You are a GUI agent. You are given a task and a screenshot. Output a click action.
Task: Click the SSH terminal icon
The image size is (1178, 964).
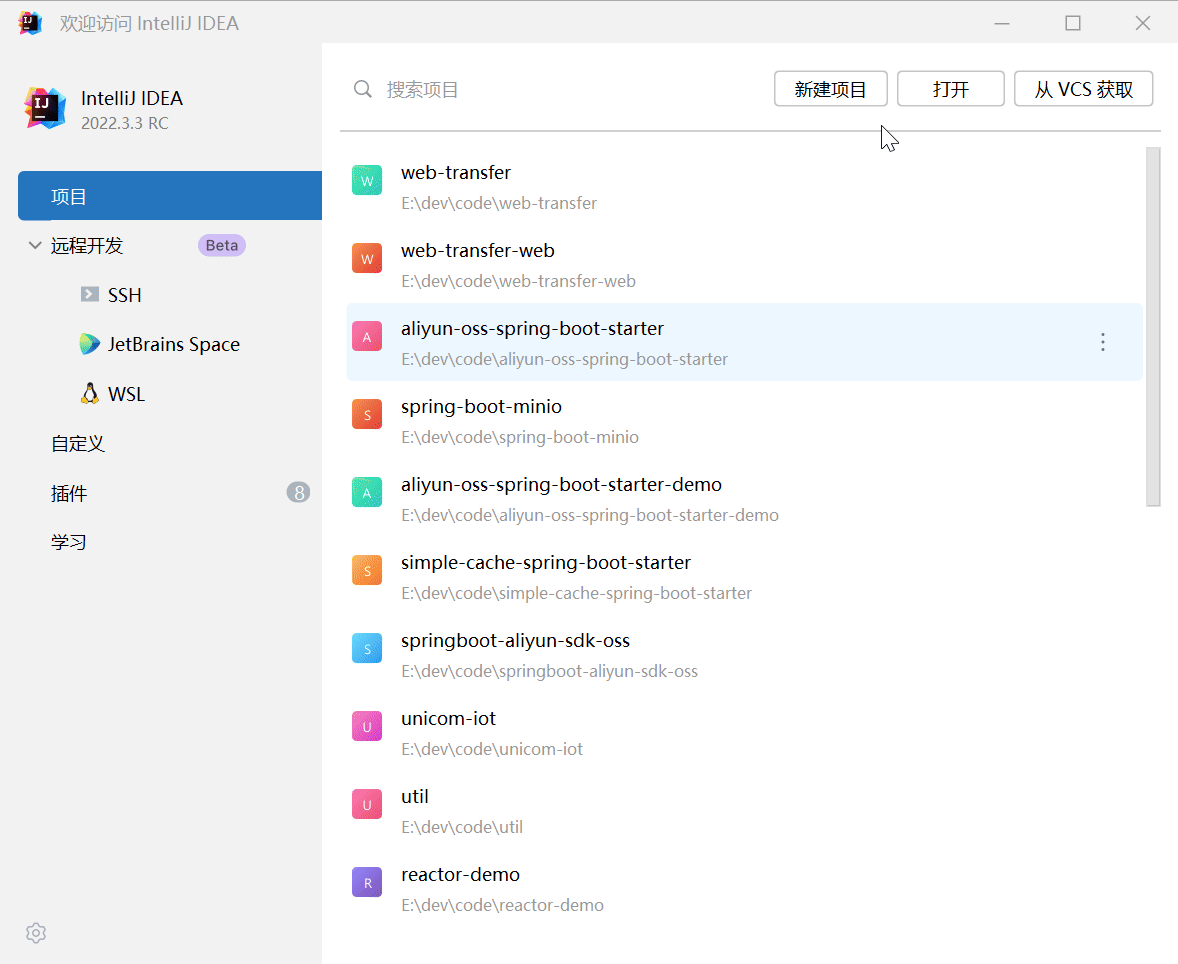[89, 294]
